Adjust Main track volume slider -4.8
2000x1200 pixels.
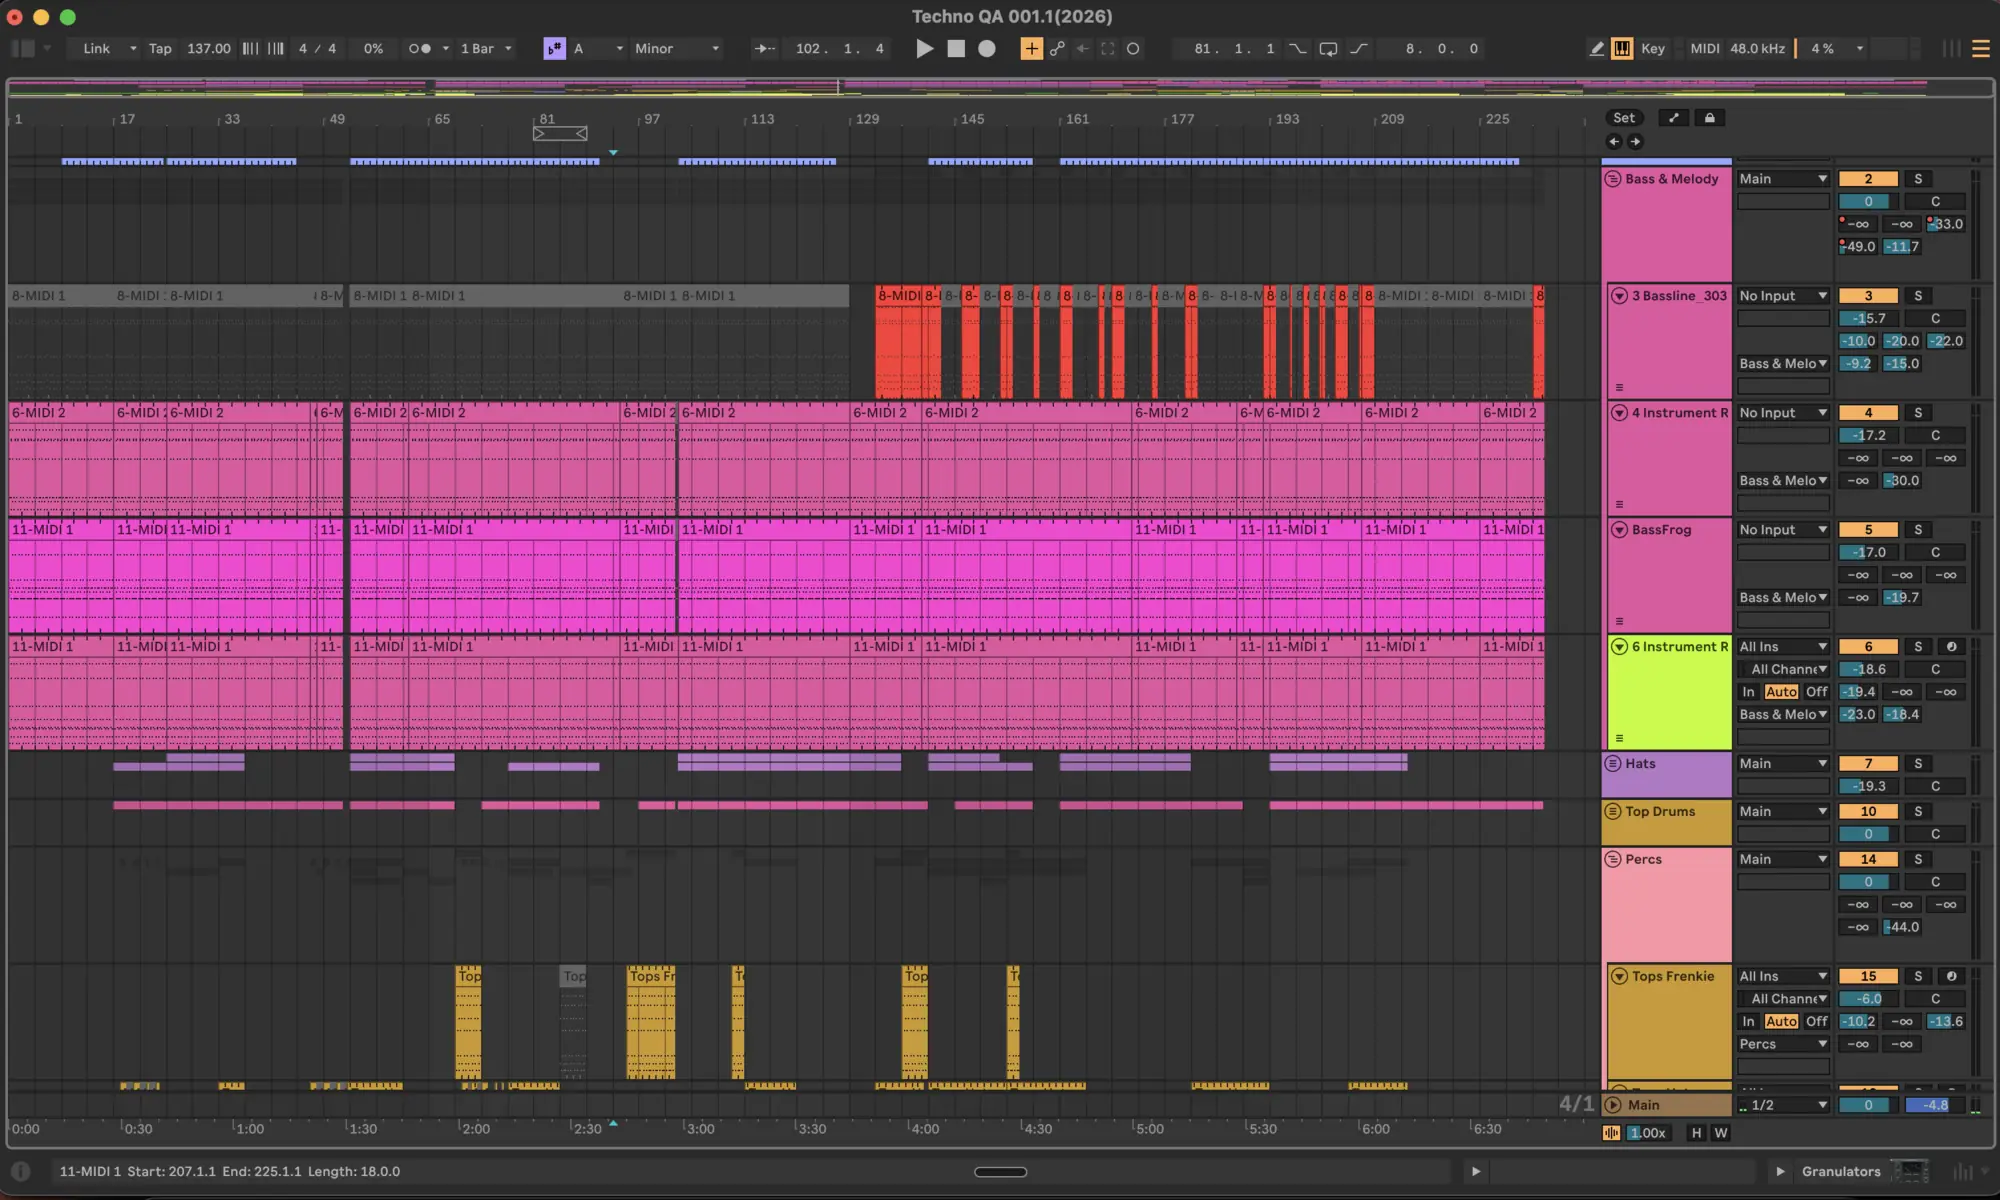(x=1934, y=1105)
